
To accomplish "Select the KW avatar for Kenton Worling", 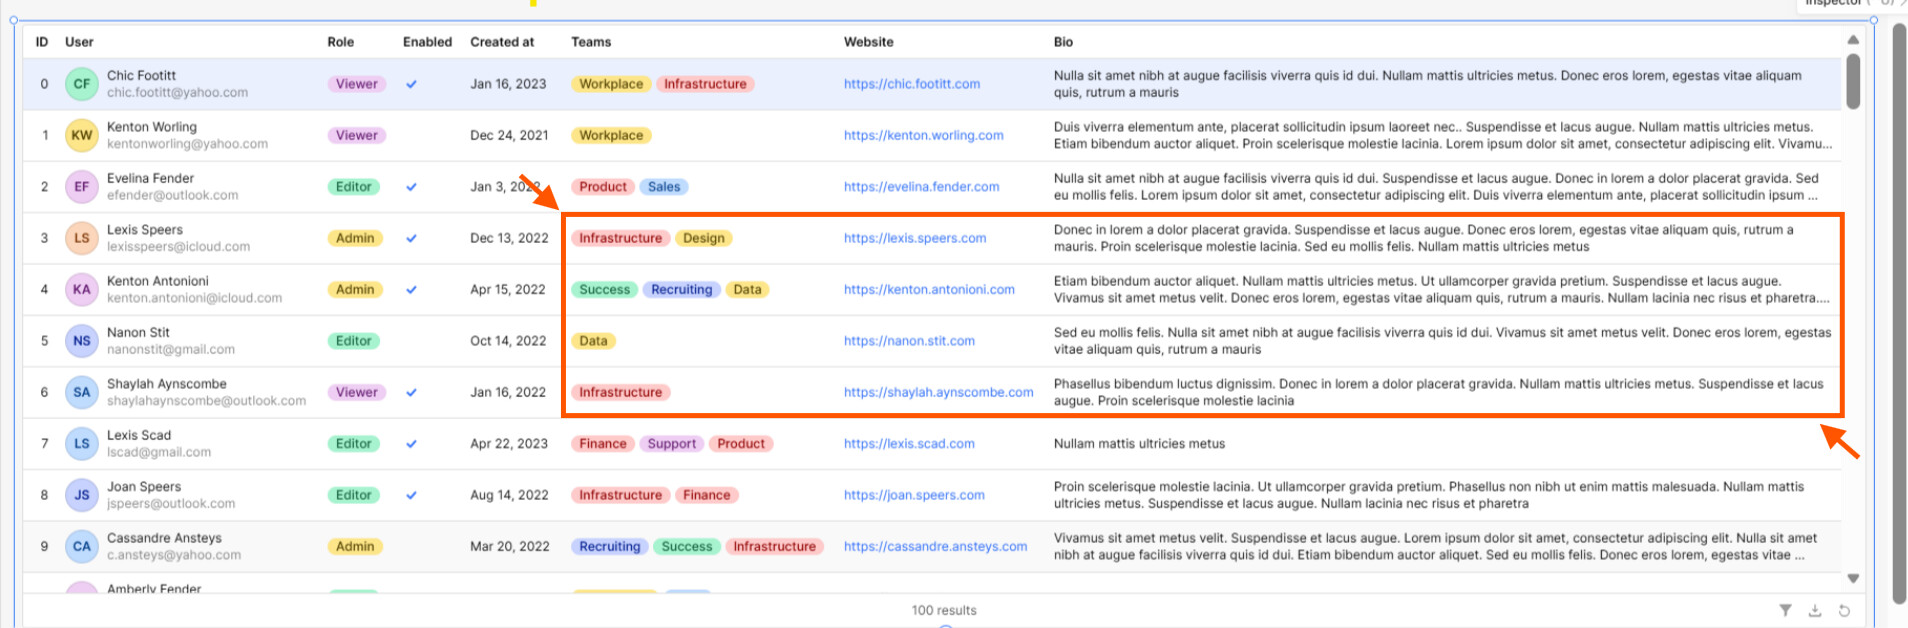I will (x=81, y=135).
